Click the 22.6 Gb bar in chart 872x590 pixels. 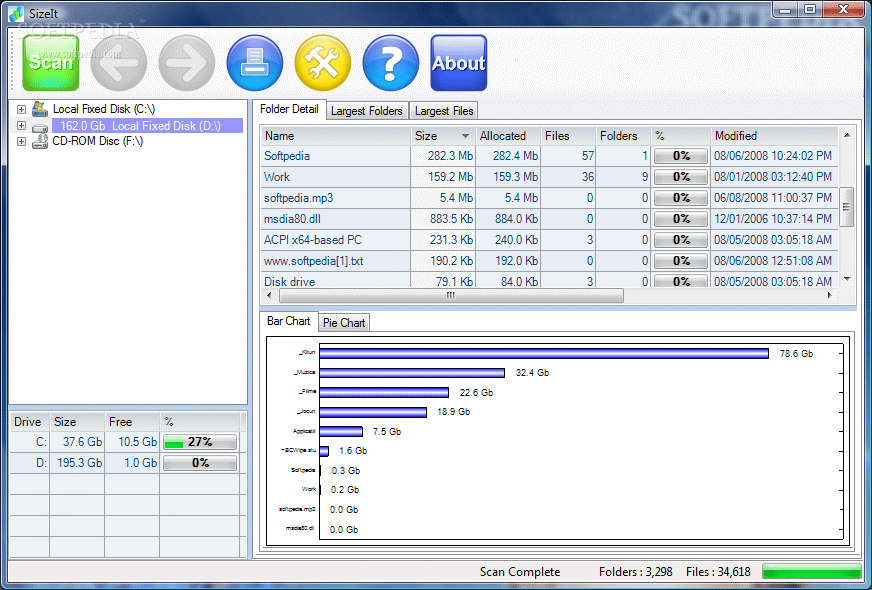384,393
